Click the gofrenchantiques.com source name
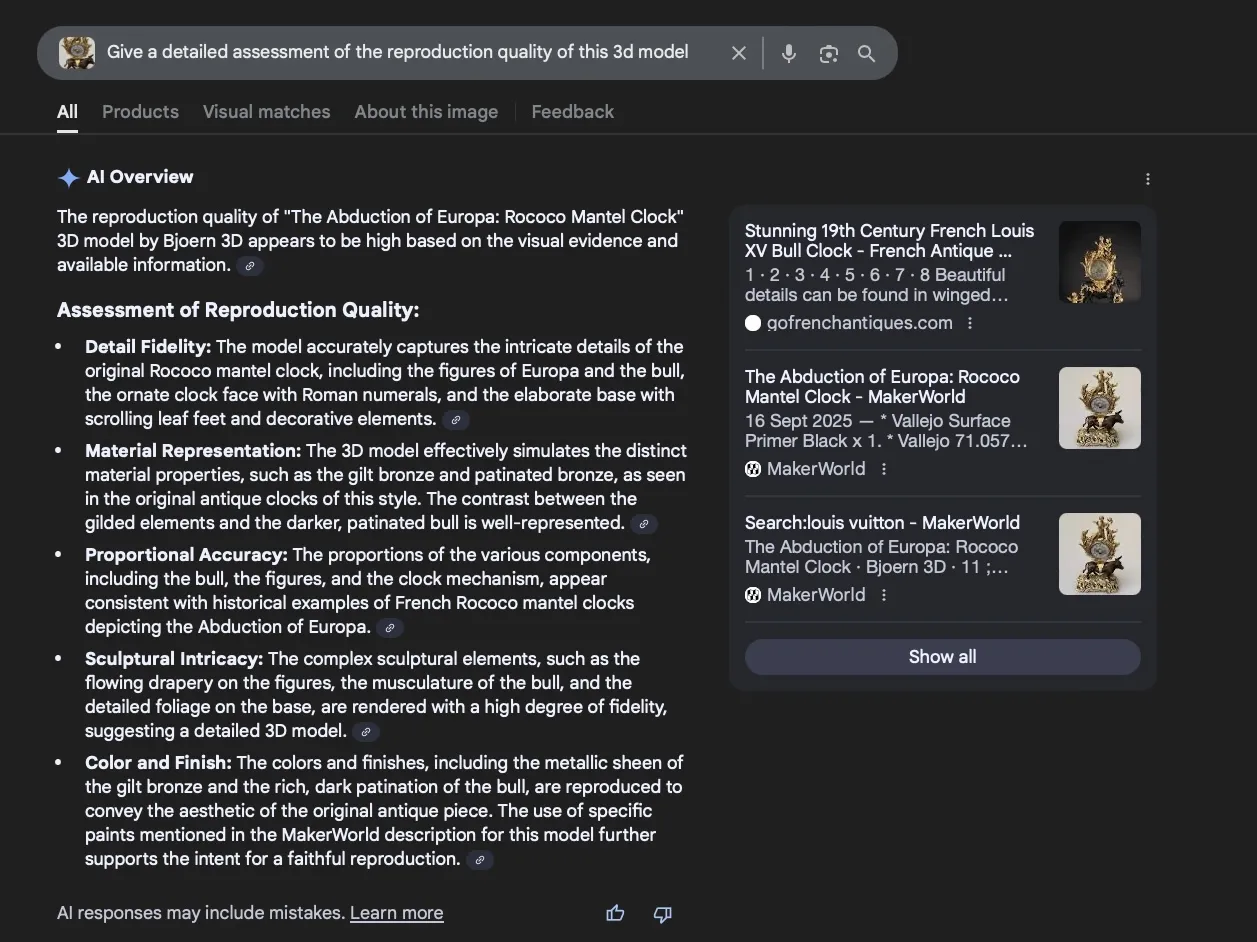The image size is (1257, 942). tap(859, 323)
